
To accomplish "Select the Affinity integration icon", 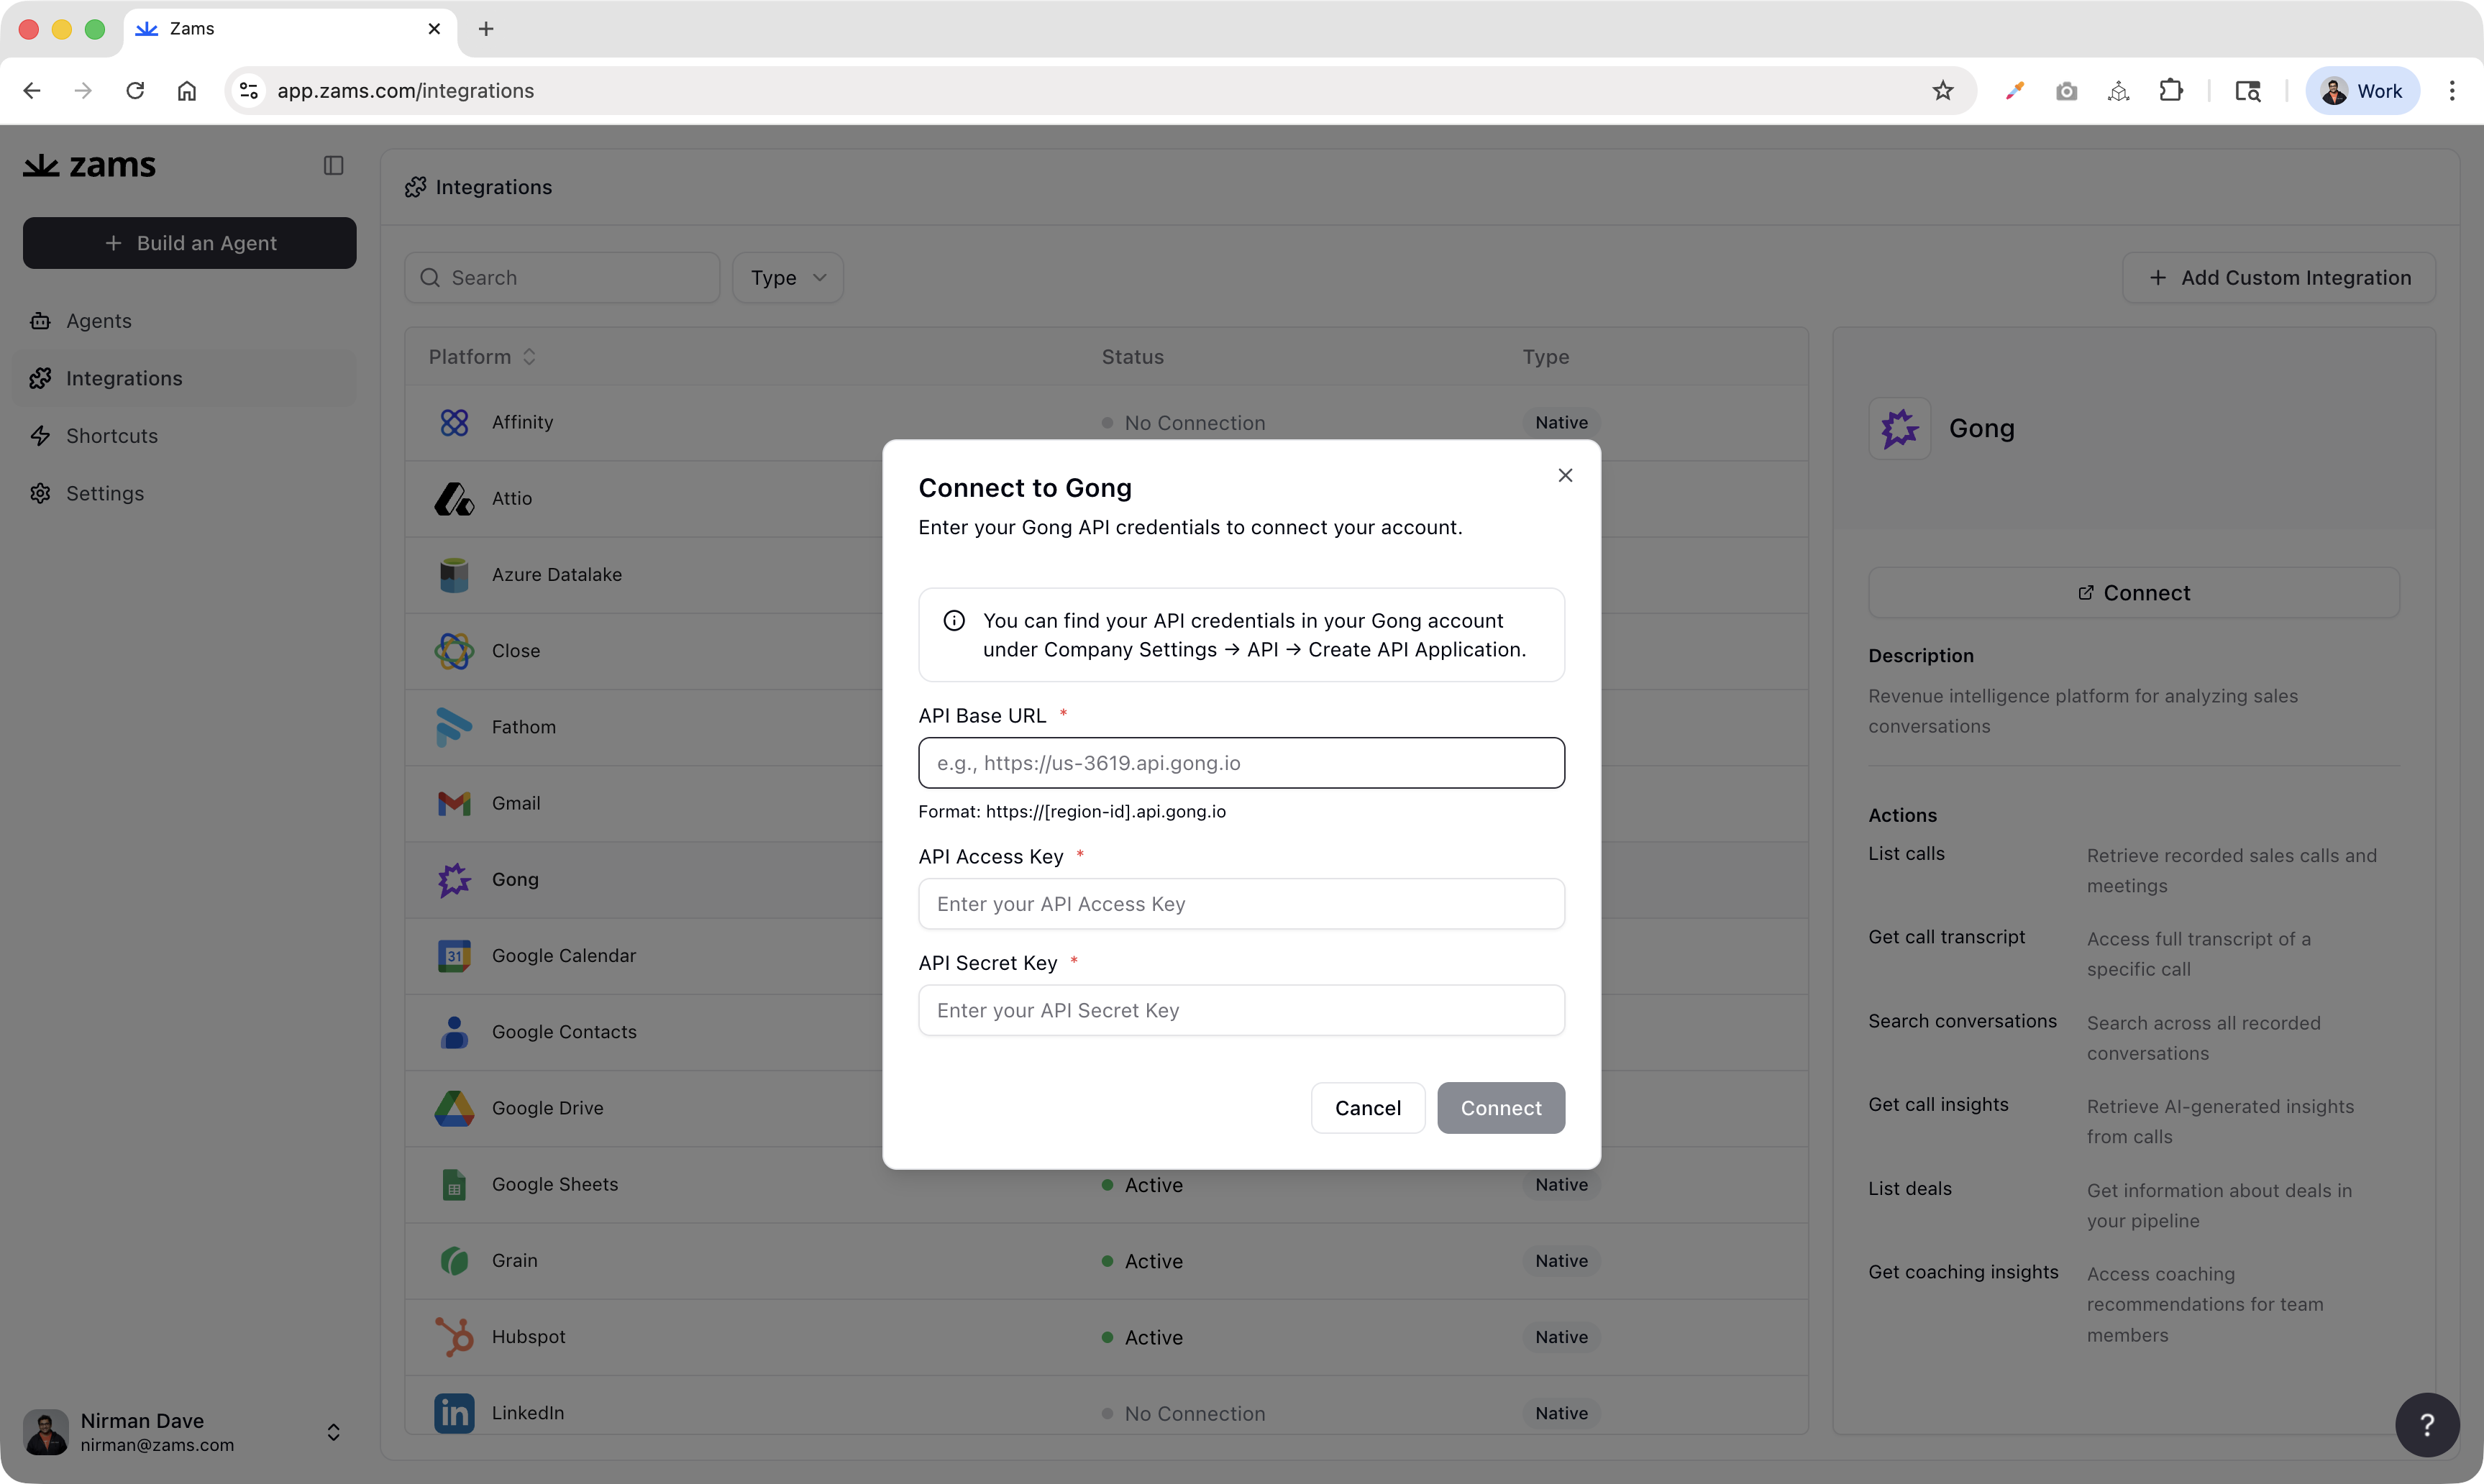I will (x=454, y=423).
